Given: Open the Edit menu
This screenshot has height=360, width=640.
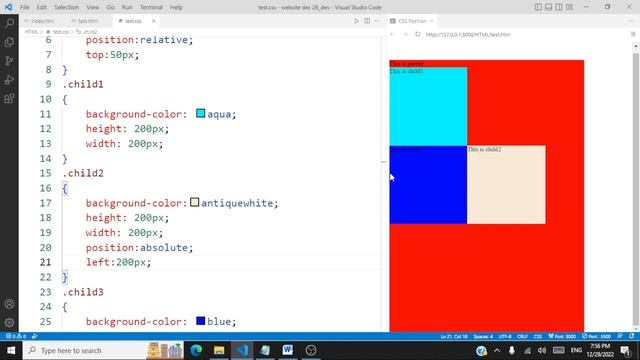Looking at the screenshot, I should click(41, 7).
